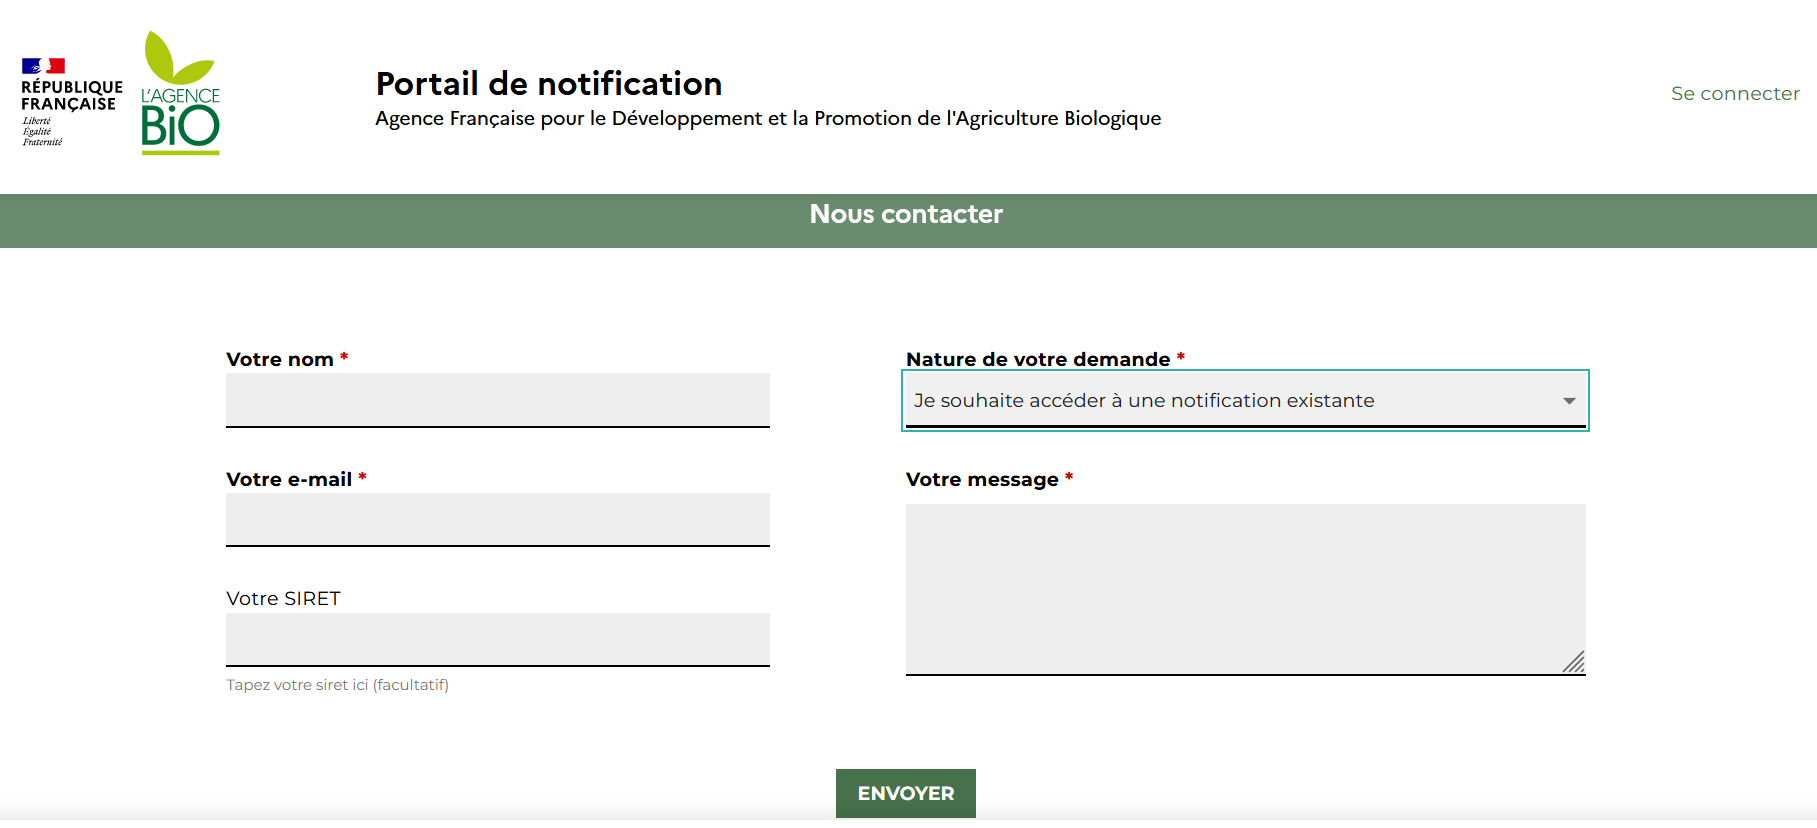Click the 'Votre SIRET' field label
This screenshot has width=1817, height=828.
[283, 598]
